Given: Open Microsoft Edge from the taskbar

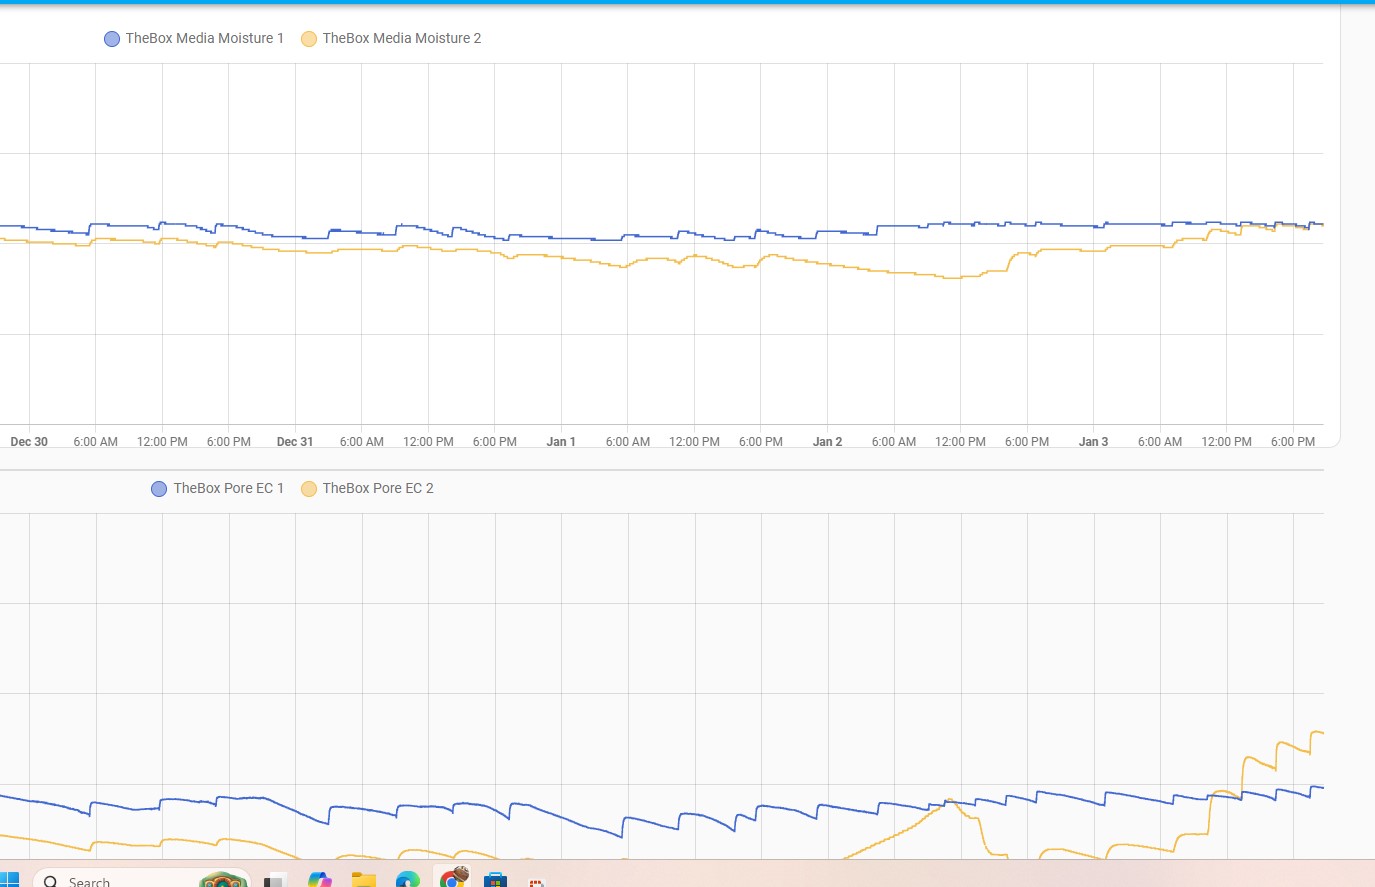Looking at the screenshot, I should pos(408,879).
